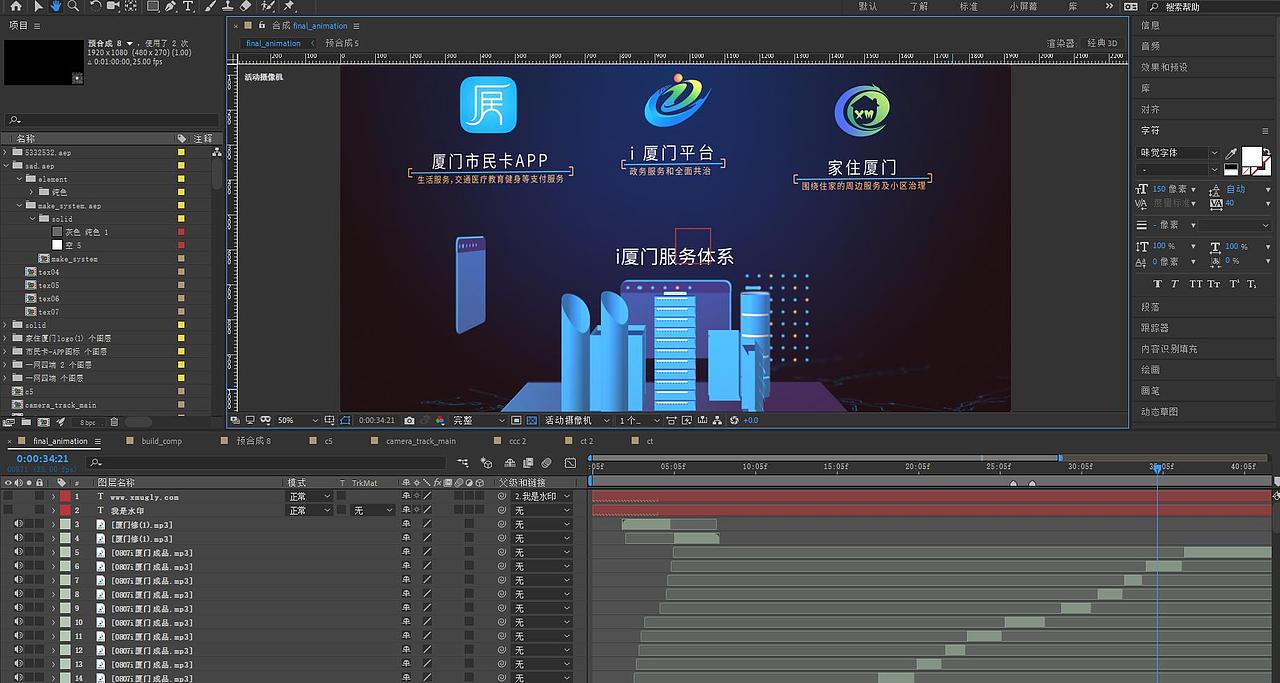
Task: Select the Zoom magnifier tool
Action: (x=73, y=6)
